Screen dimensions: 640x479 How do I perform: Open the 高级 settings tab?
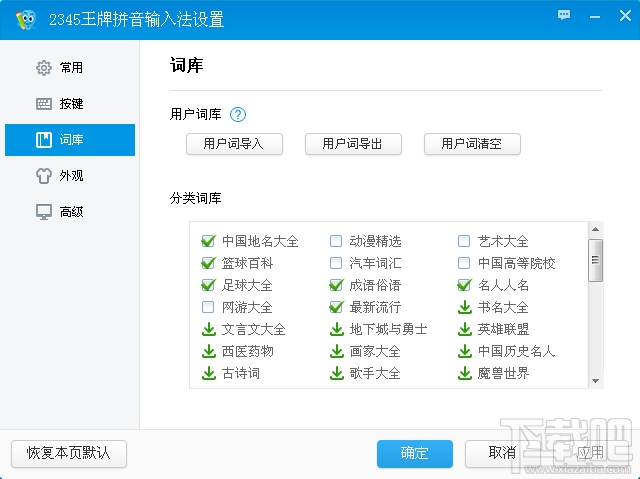(x=70, y=212)
